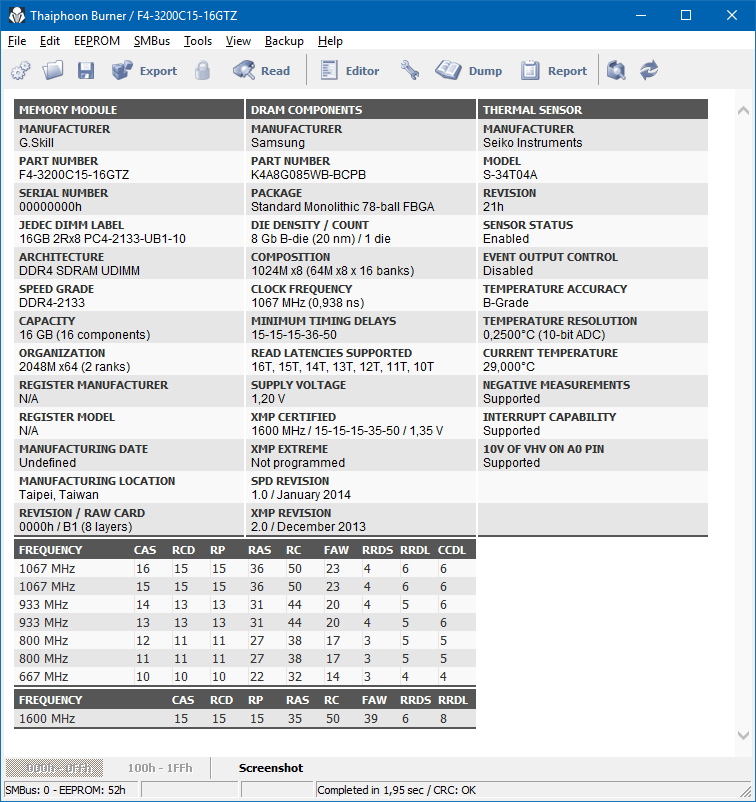
Task: Open the EEPROM menu
Action: (97, 41)
